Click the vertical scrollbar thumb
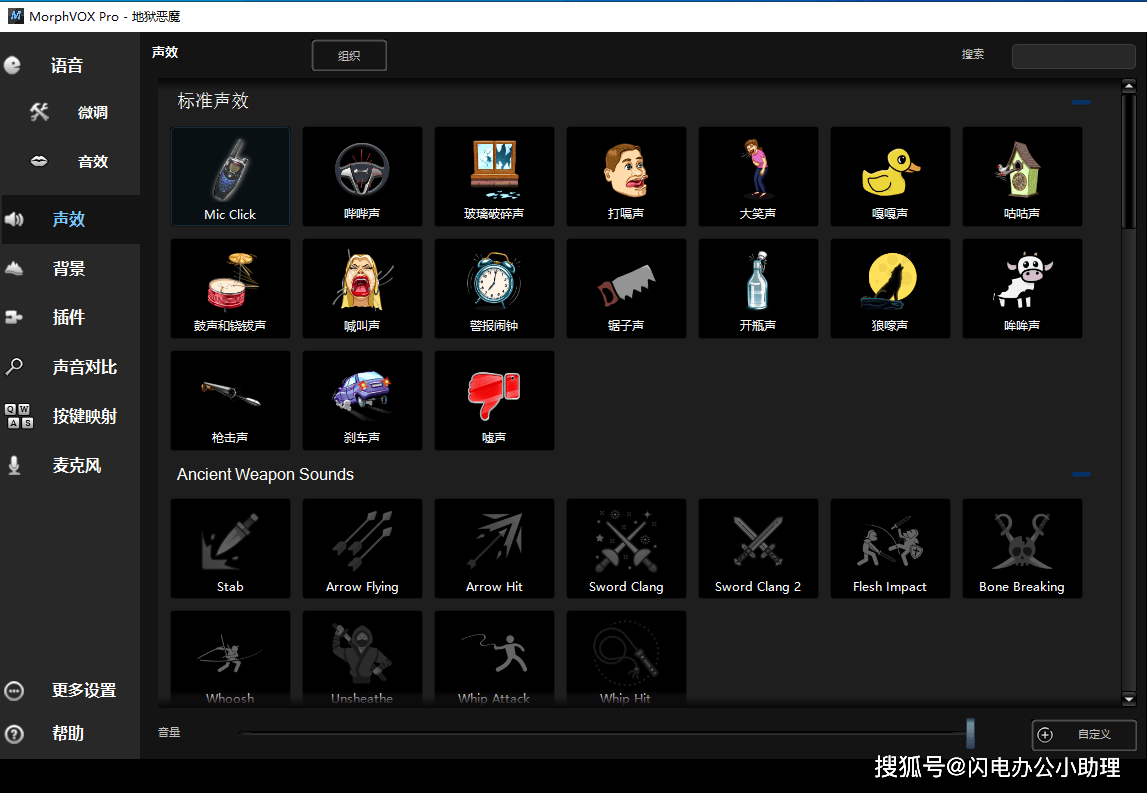The image size is (1147, 793). click(1129, 161)
